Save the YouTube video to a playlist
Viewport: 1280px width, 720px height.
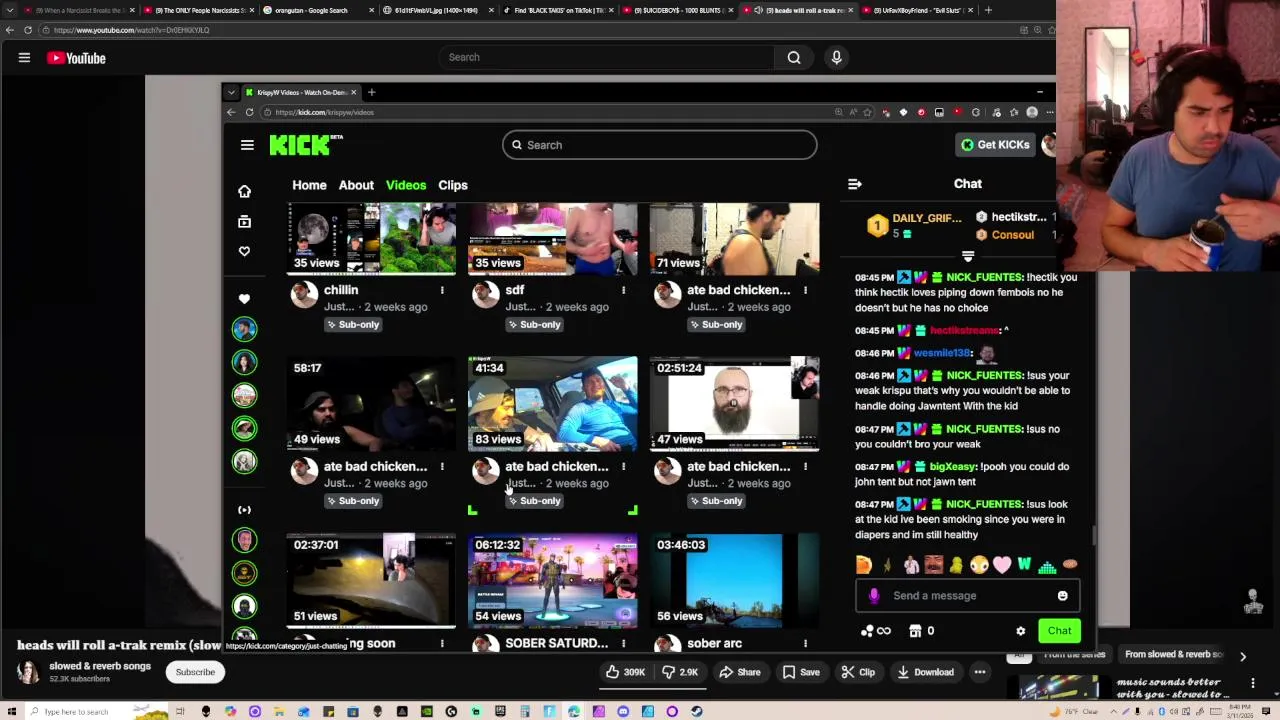802,672
